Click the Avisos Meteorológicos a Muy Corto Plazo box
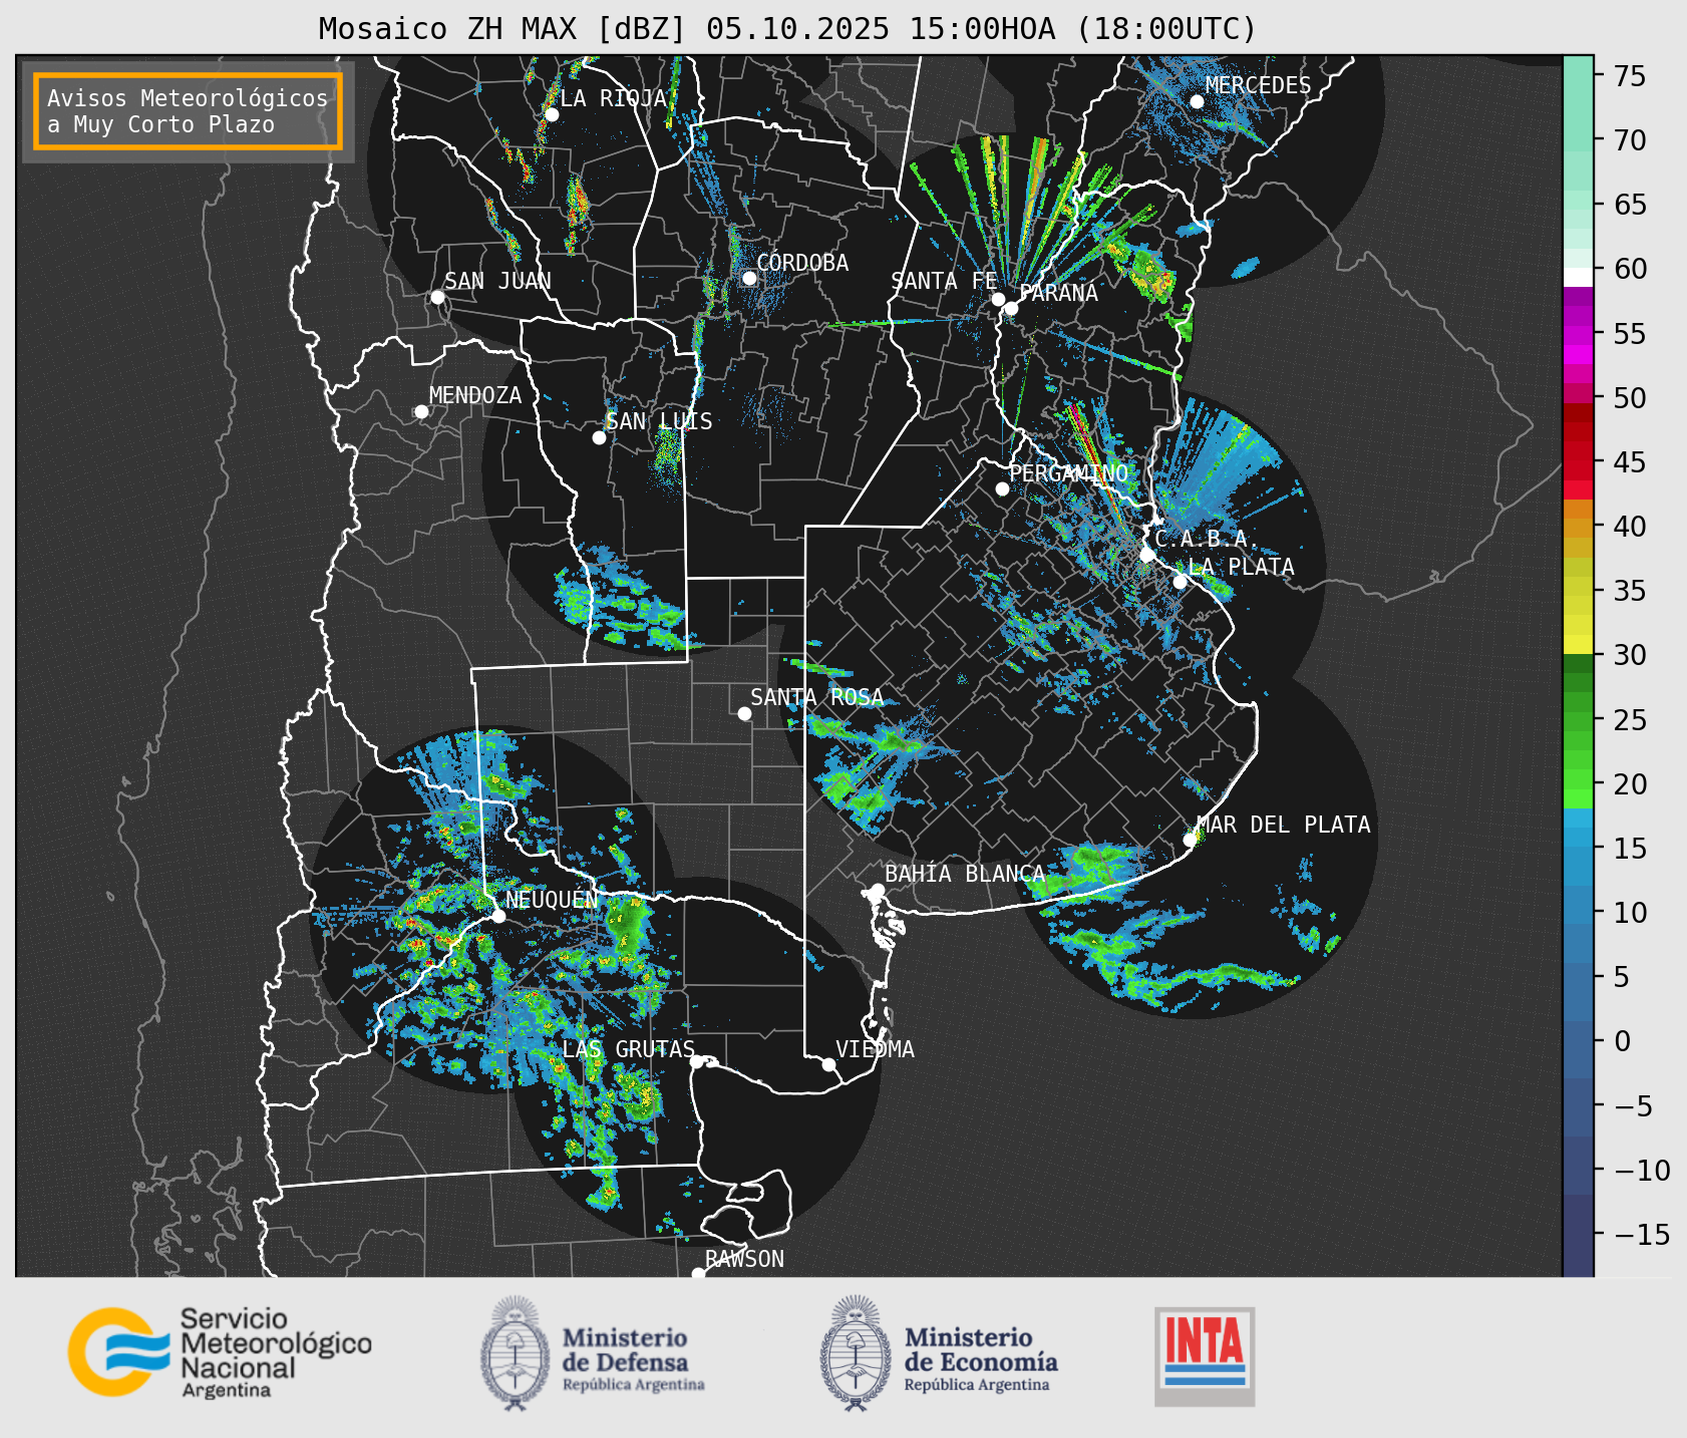The width and height of the screenshot is (1687, 1438). pyautogui.click(x=188, y=111)
